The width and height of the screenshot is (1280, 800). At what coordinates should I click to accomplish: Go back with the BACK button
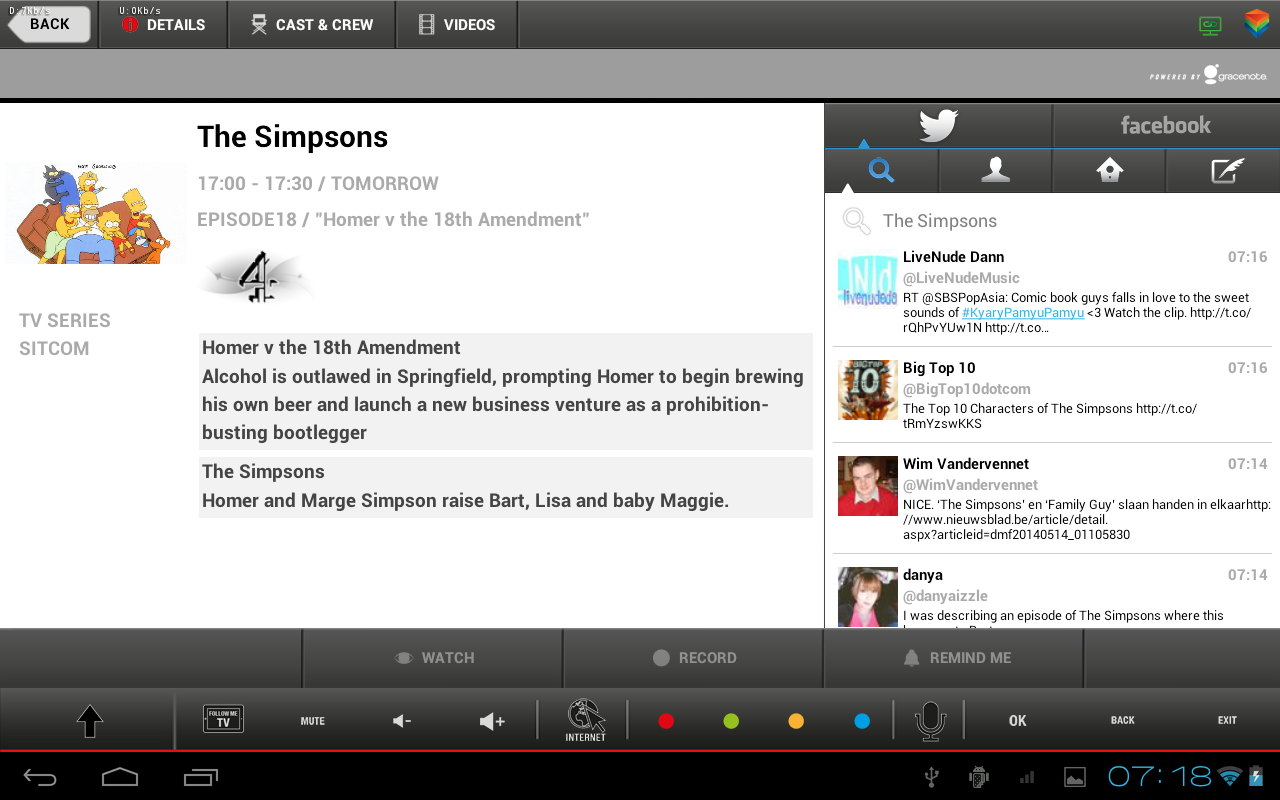[48, 25]
